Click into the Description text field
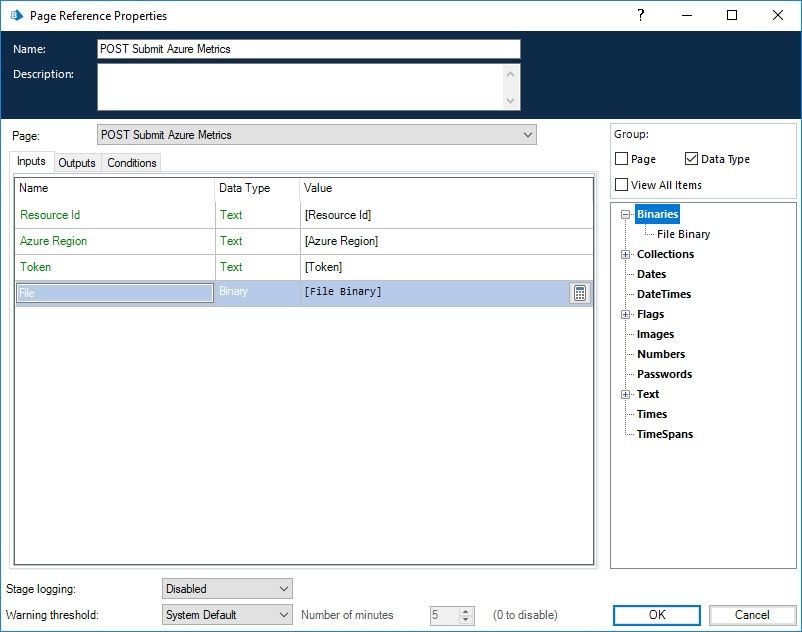The height and width of the screenshot is (632, 802). [x=300, y=87]
